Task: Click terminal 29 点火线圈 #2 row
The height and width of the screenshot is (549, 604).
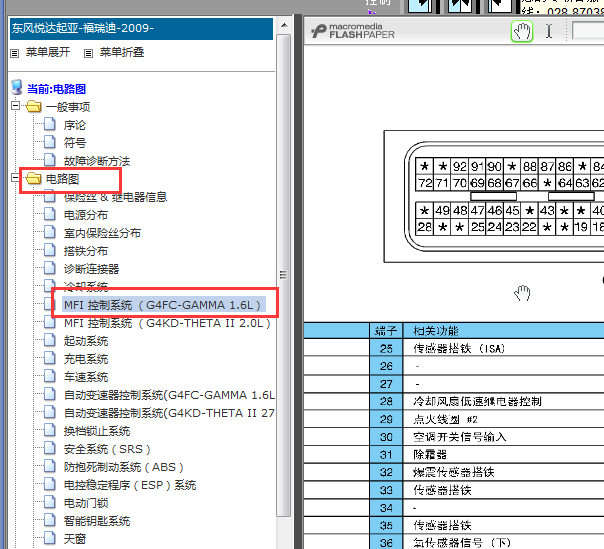Action: coord(454,419)
